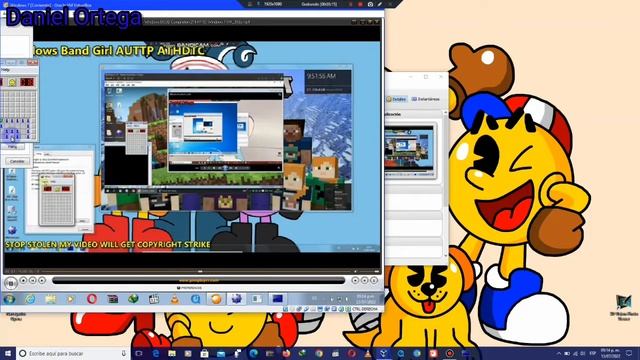This screenshot has height=360, width=640.
Task: Switch to the Instantáneas tab in VirtualBox Manager
Action: click(426, 99)
